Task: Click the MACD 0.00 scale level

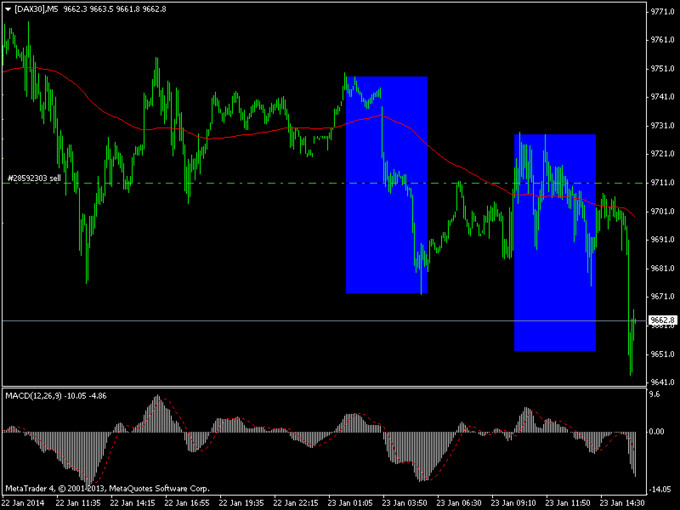Action: coord(657,432)
